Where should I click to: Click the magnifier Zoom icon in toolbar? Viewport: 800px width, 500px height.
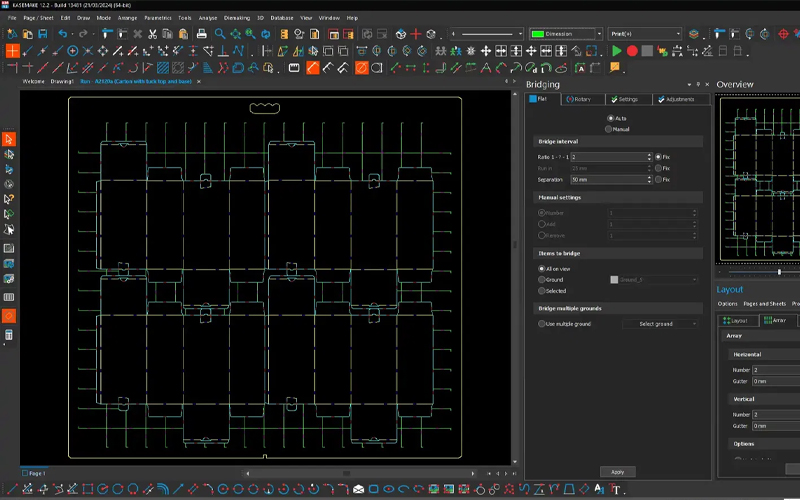point(220,34)
